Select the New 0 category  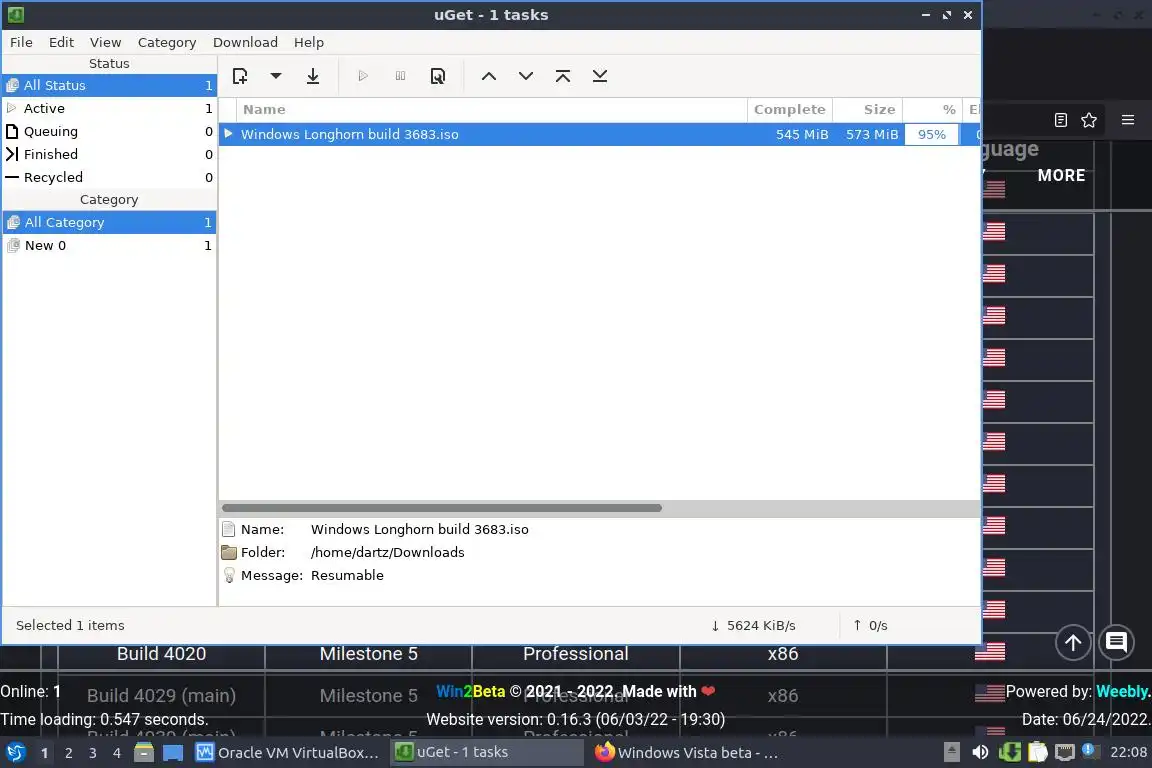[x=109, y=245]
